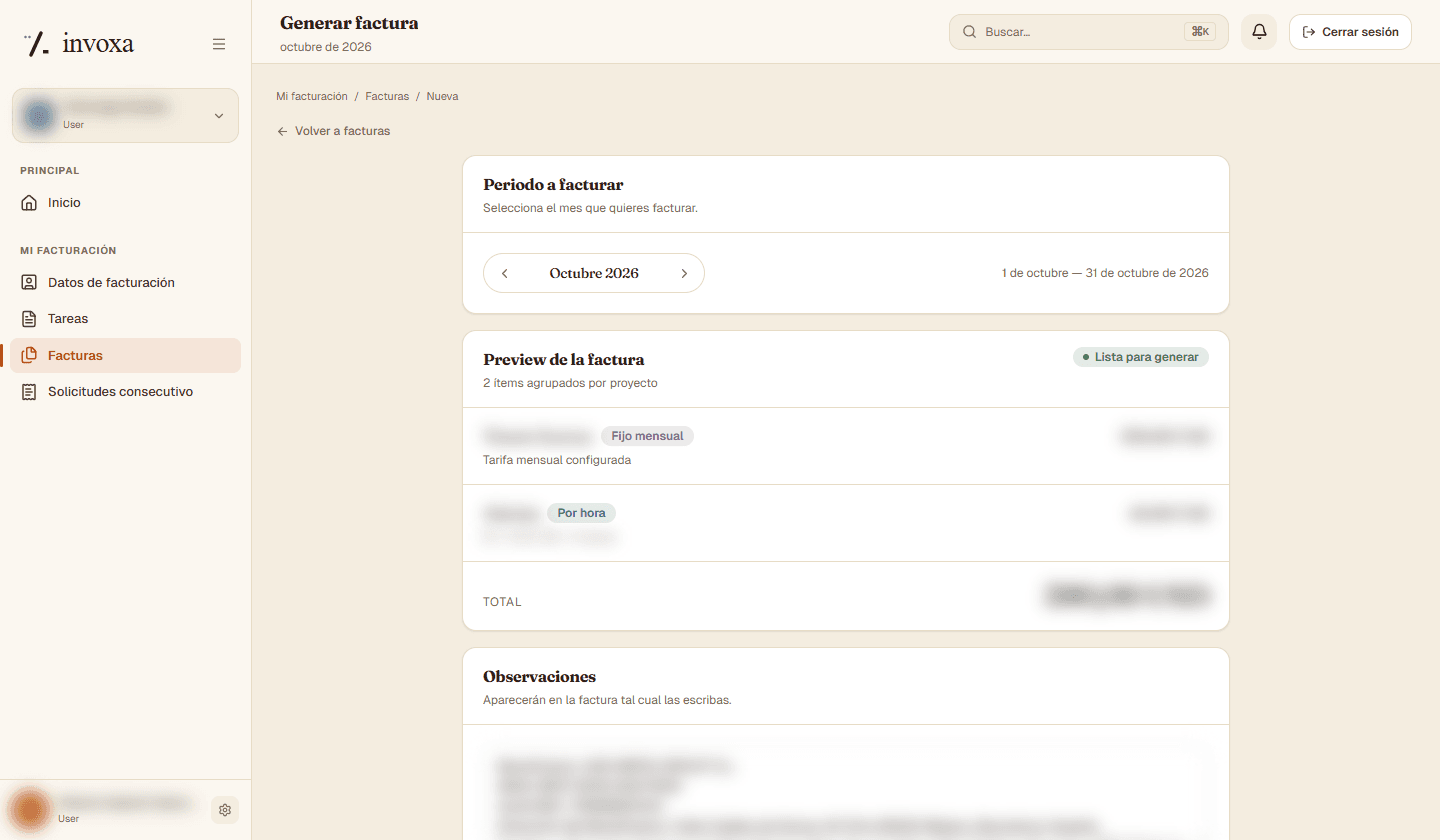
Task: Click the Cerrar sesión button
Action: click(1350, 32)
